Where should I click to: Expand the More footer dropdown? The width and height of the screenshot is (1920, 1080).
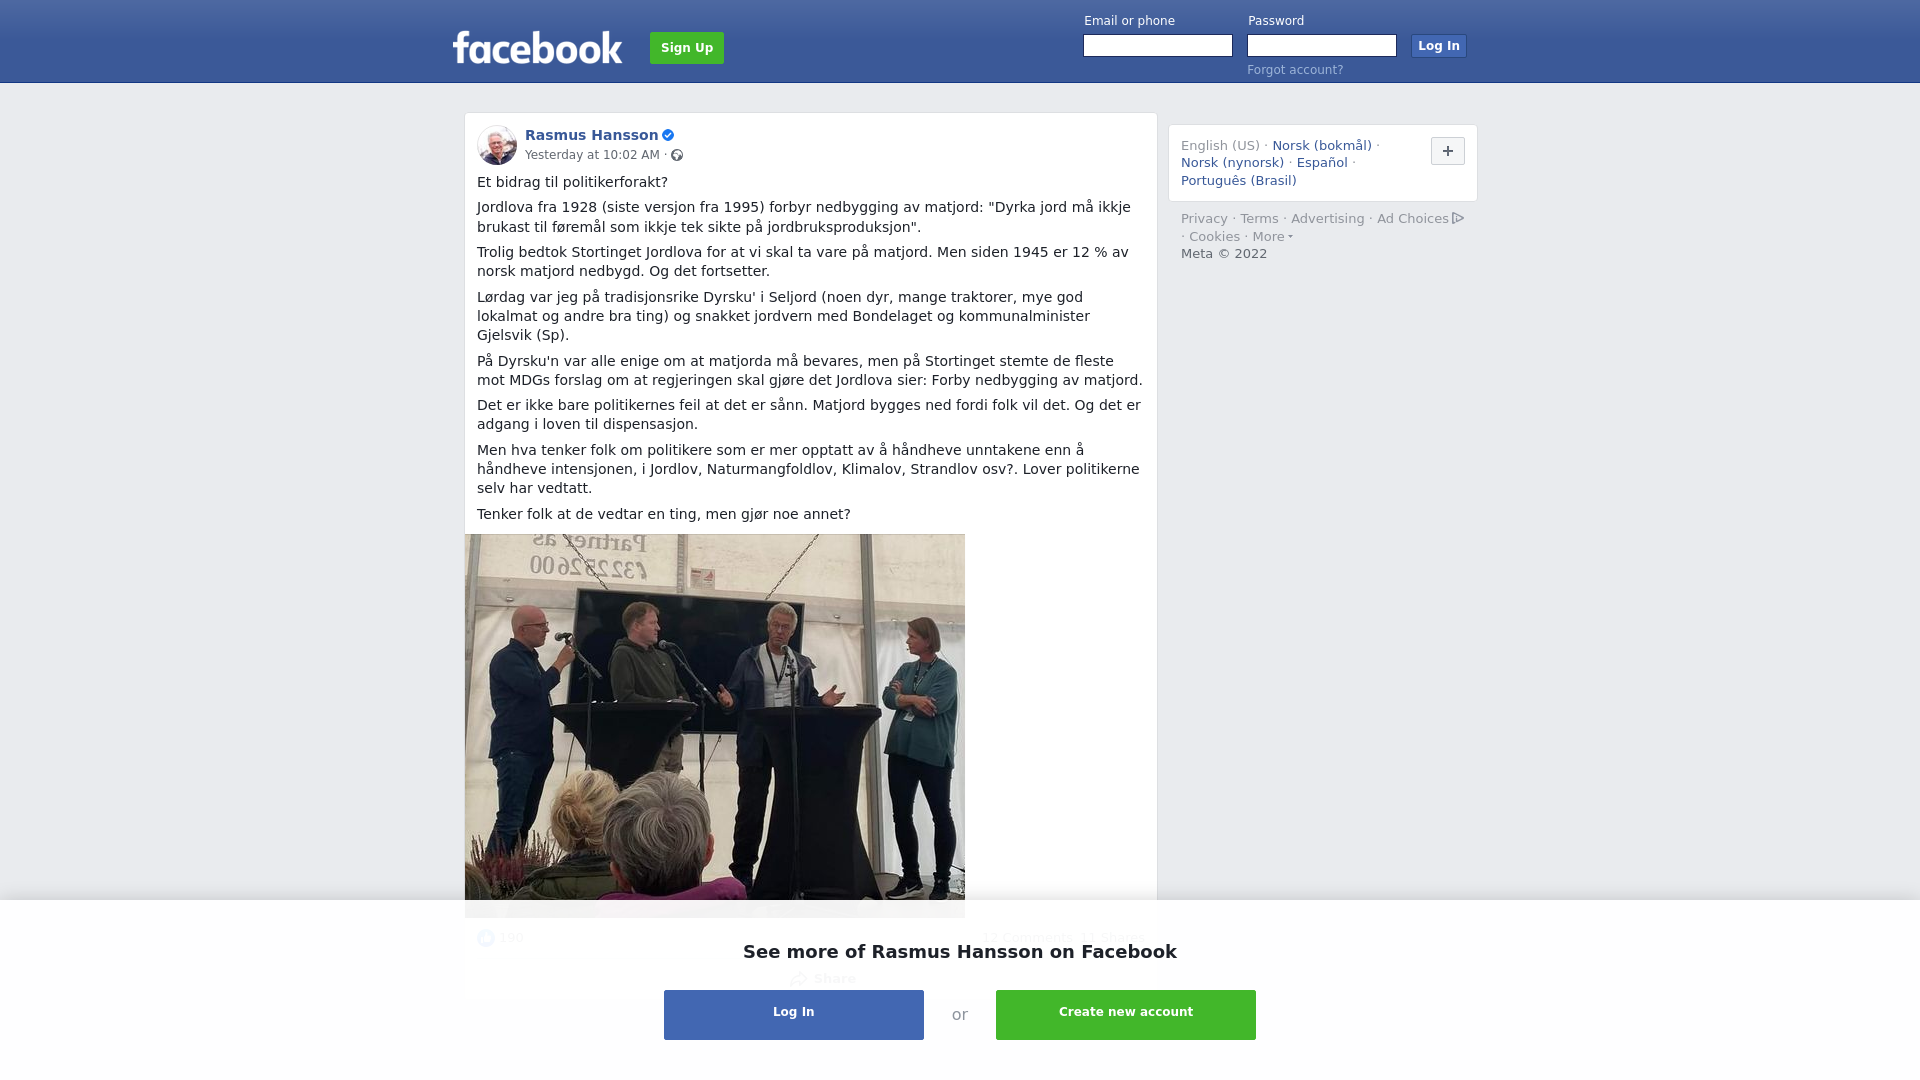[1272, 237]
